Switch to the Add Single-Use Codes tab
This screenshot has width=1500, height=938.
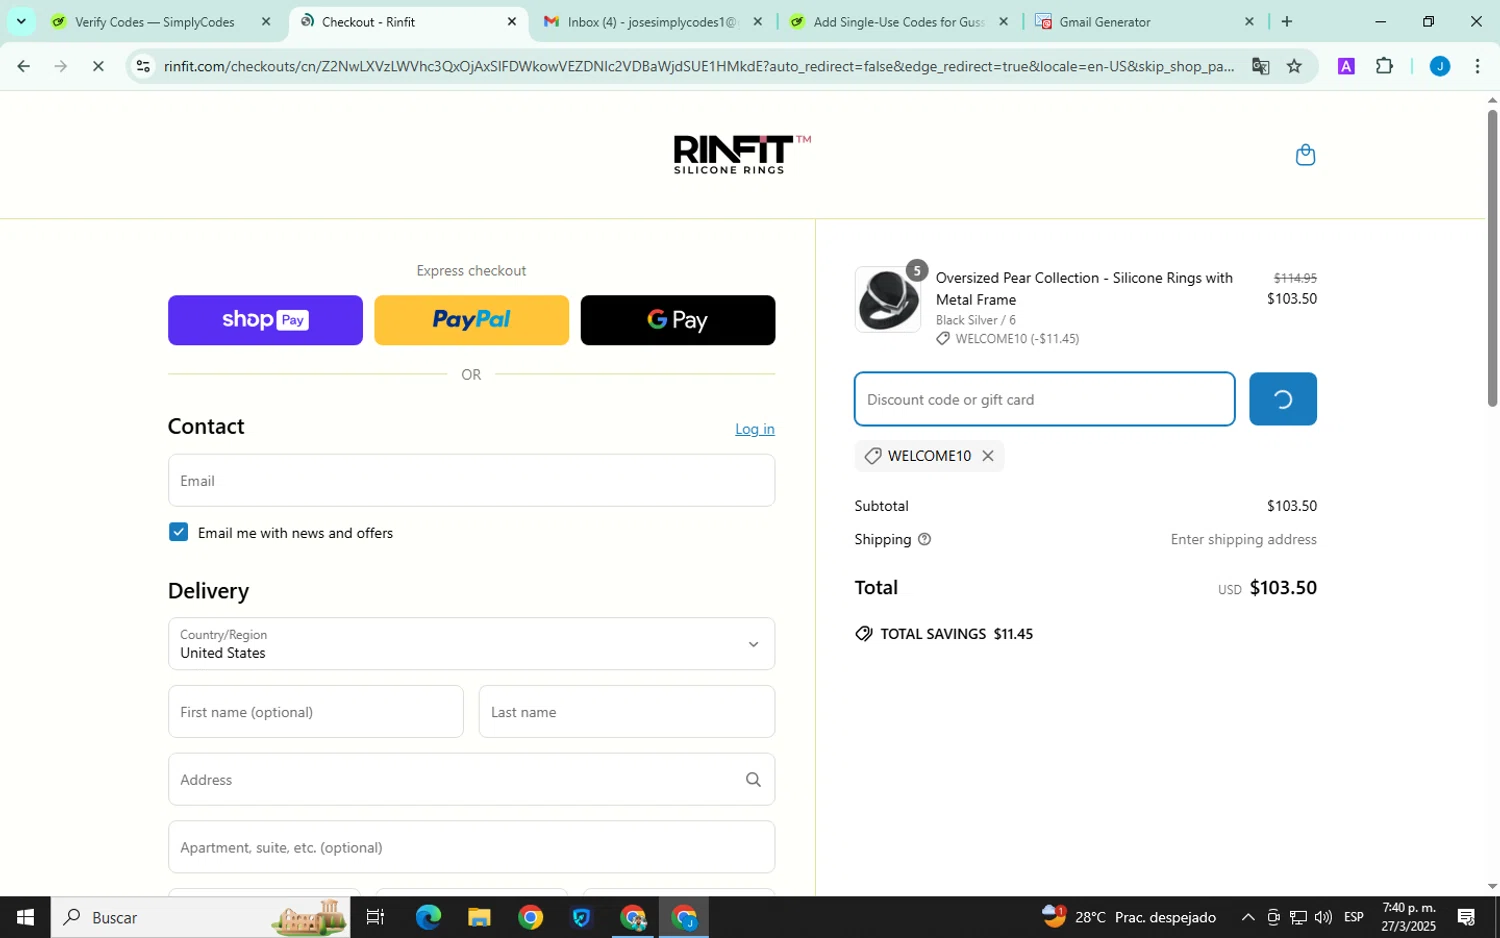898,21
